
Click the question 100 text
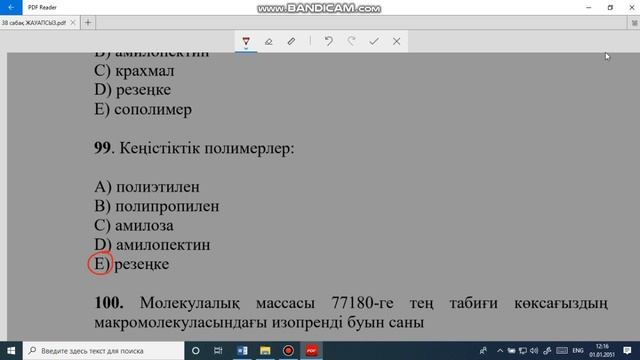tap(351, 313)
